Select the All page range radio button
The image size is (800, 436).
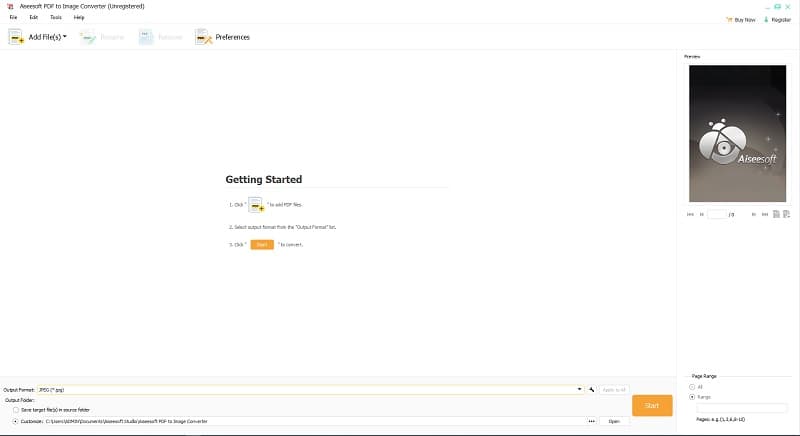[692, 387]
